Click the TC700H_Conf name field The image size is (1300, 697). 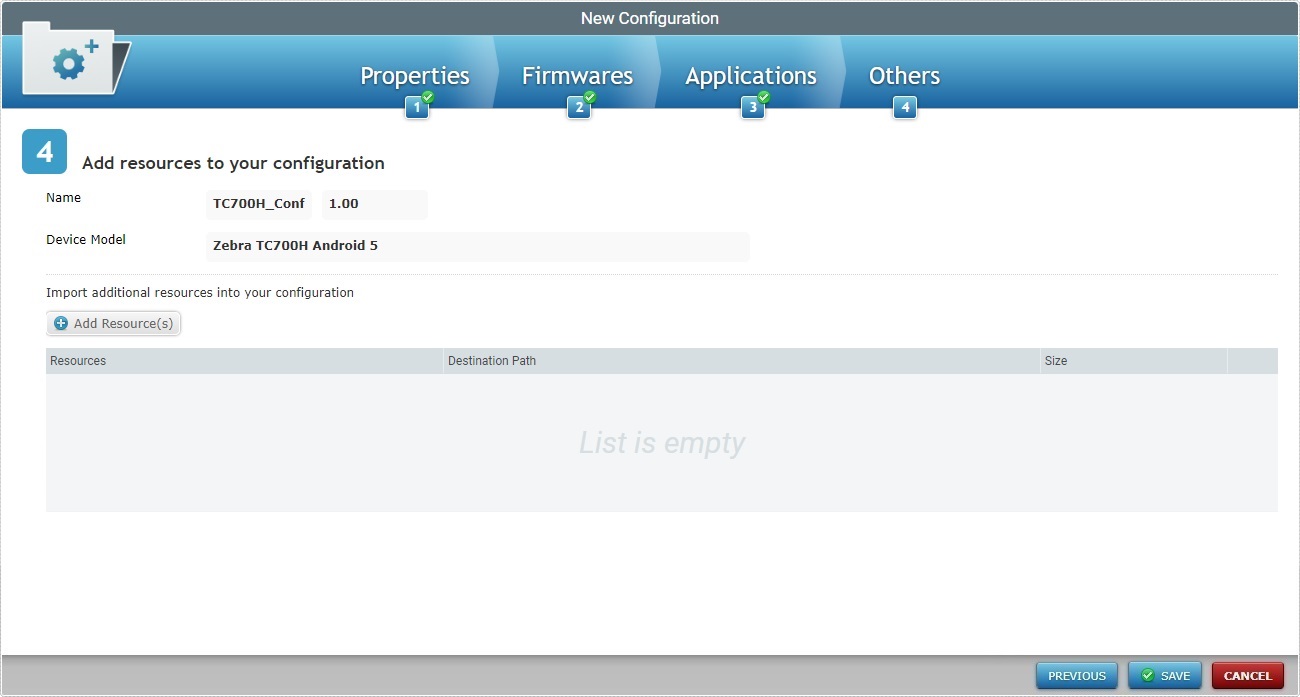258,204
